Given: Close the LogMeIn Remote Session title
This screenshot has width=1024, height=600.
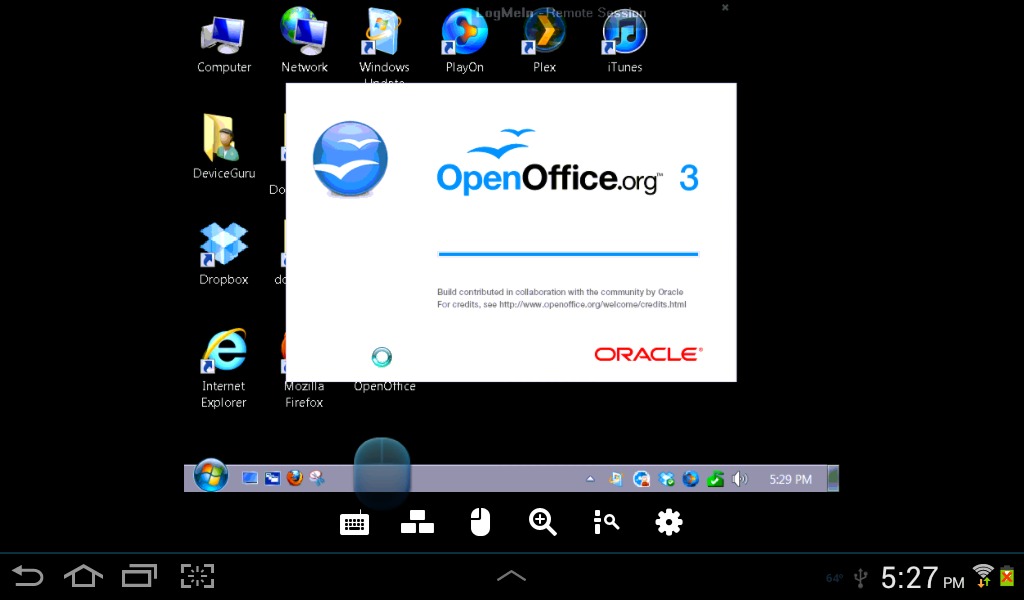Looking at the screenshot, I should click(x=725, y=8).
